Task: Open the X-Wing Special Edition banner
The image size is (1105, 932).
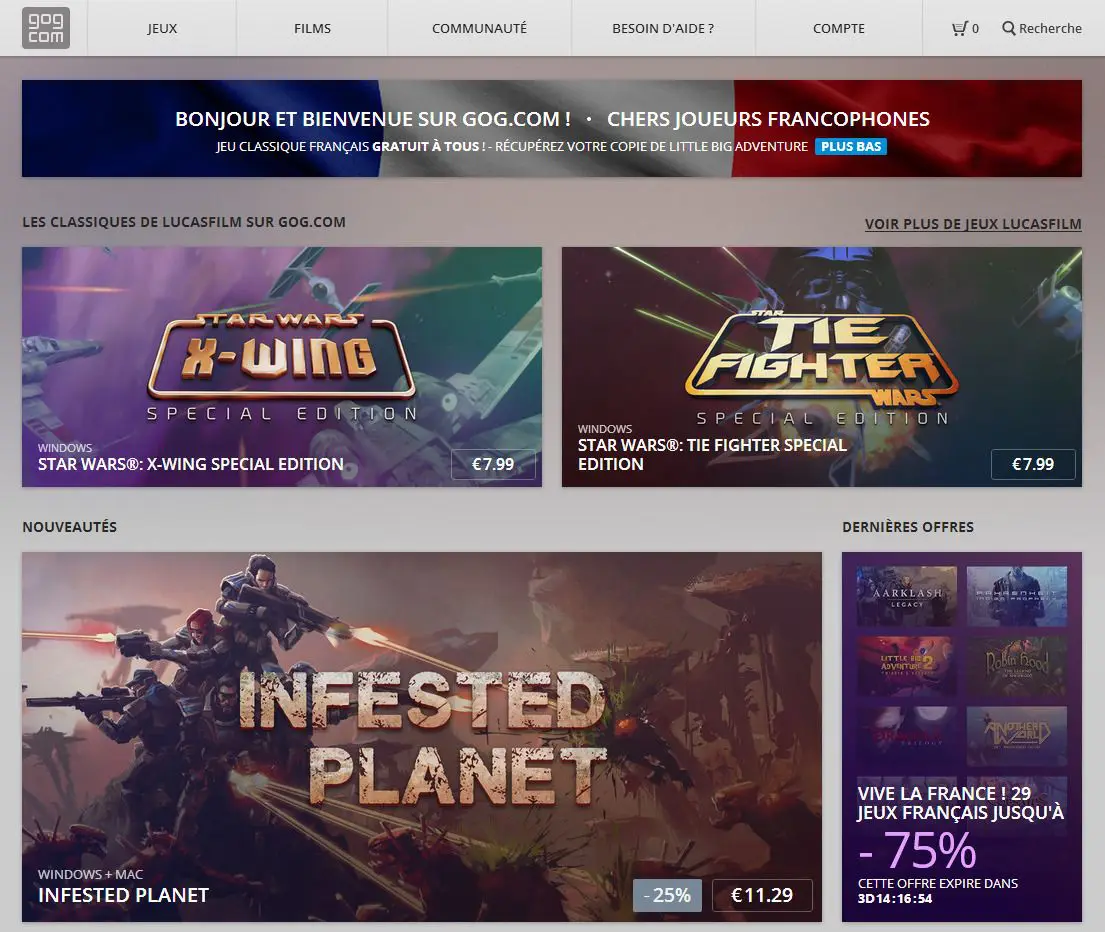Action: click(x=282, y=366)
